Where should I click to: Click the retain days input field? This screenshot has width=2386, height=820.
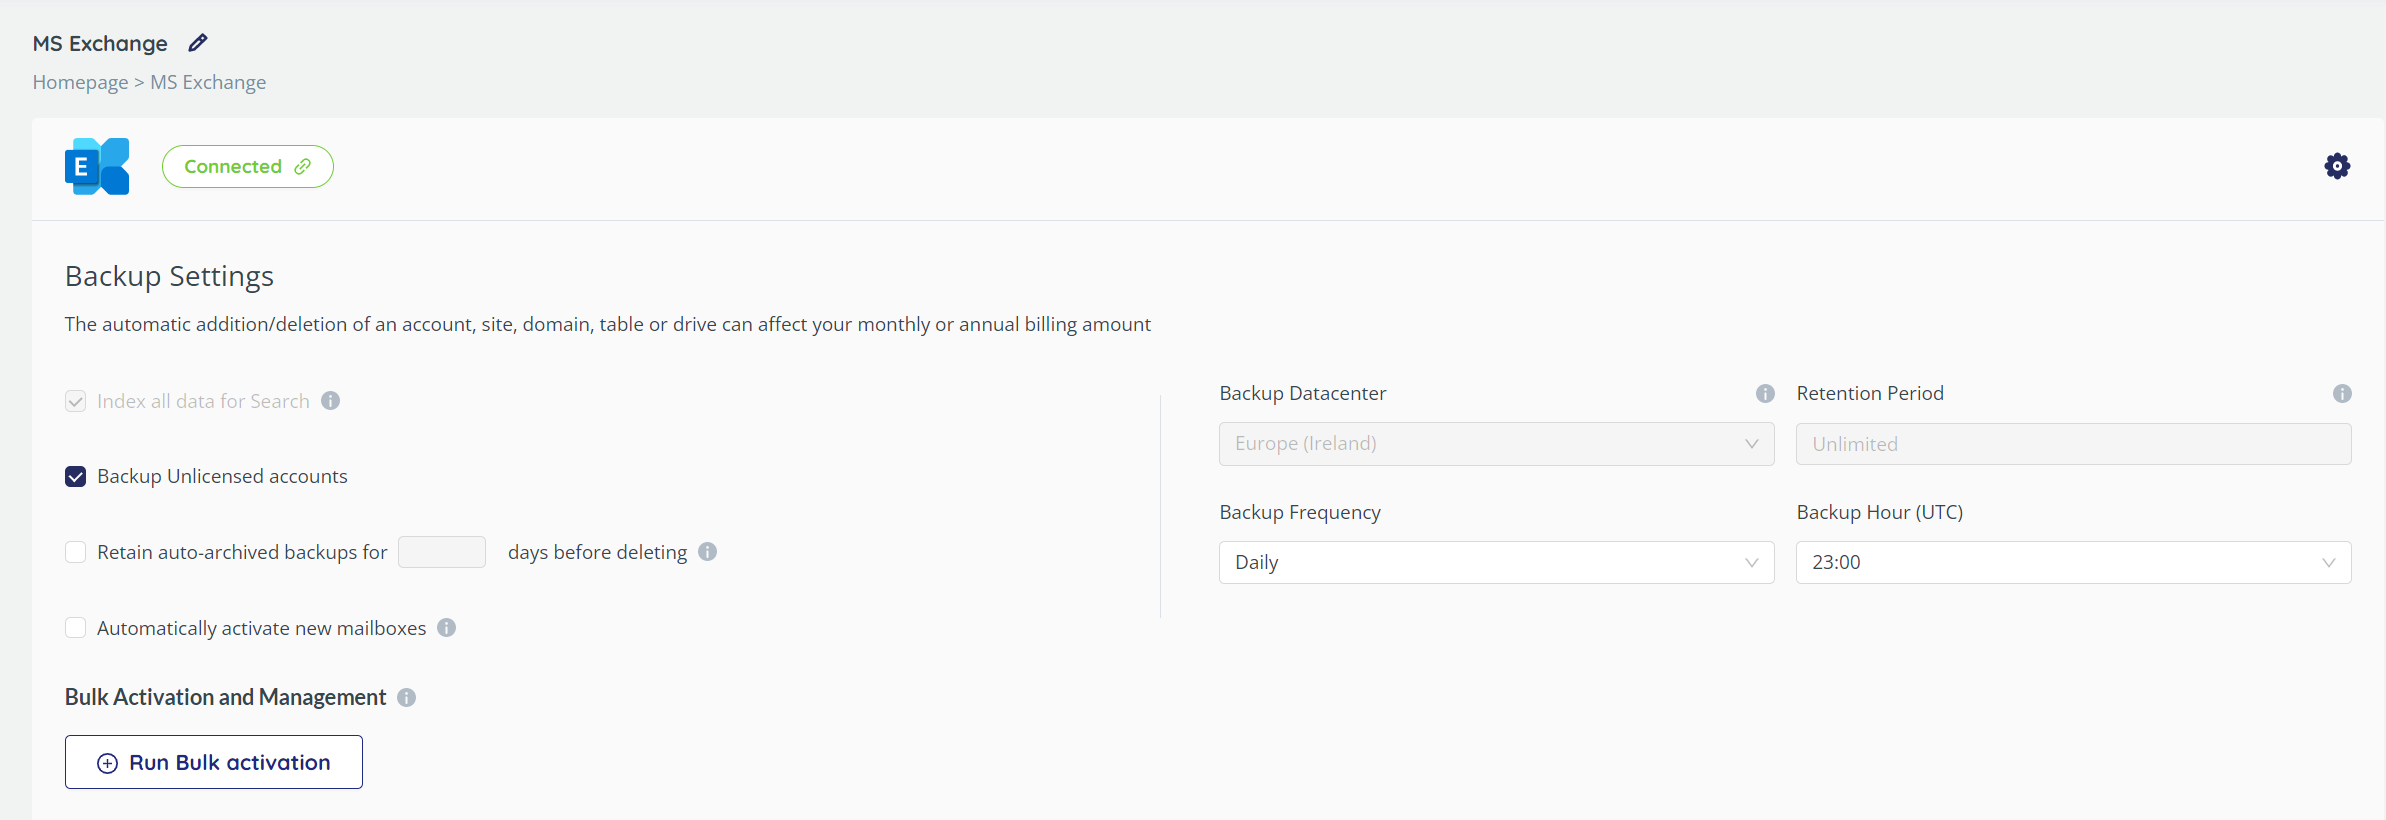(x=442, y=552)
